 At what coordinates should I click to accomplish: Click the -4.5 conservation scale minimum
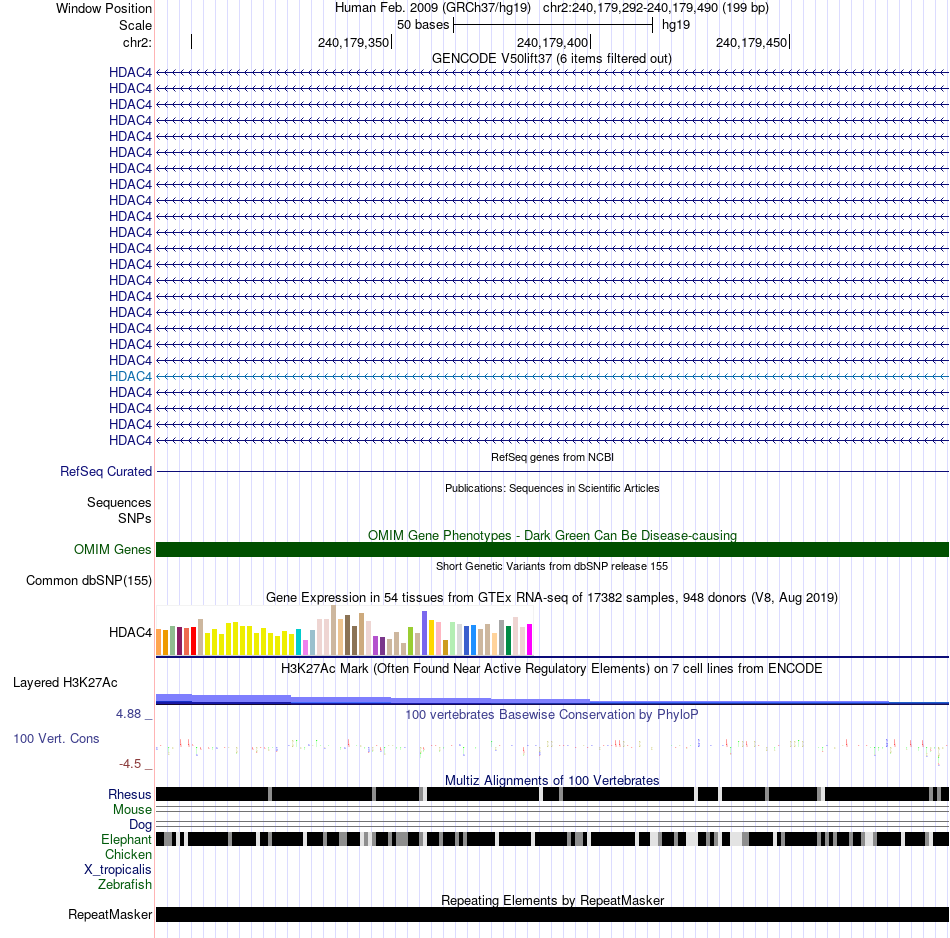click(130, 763)
